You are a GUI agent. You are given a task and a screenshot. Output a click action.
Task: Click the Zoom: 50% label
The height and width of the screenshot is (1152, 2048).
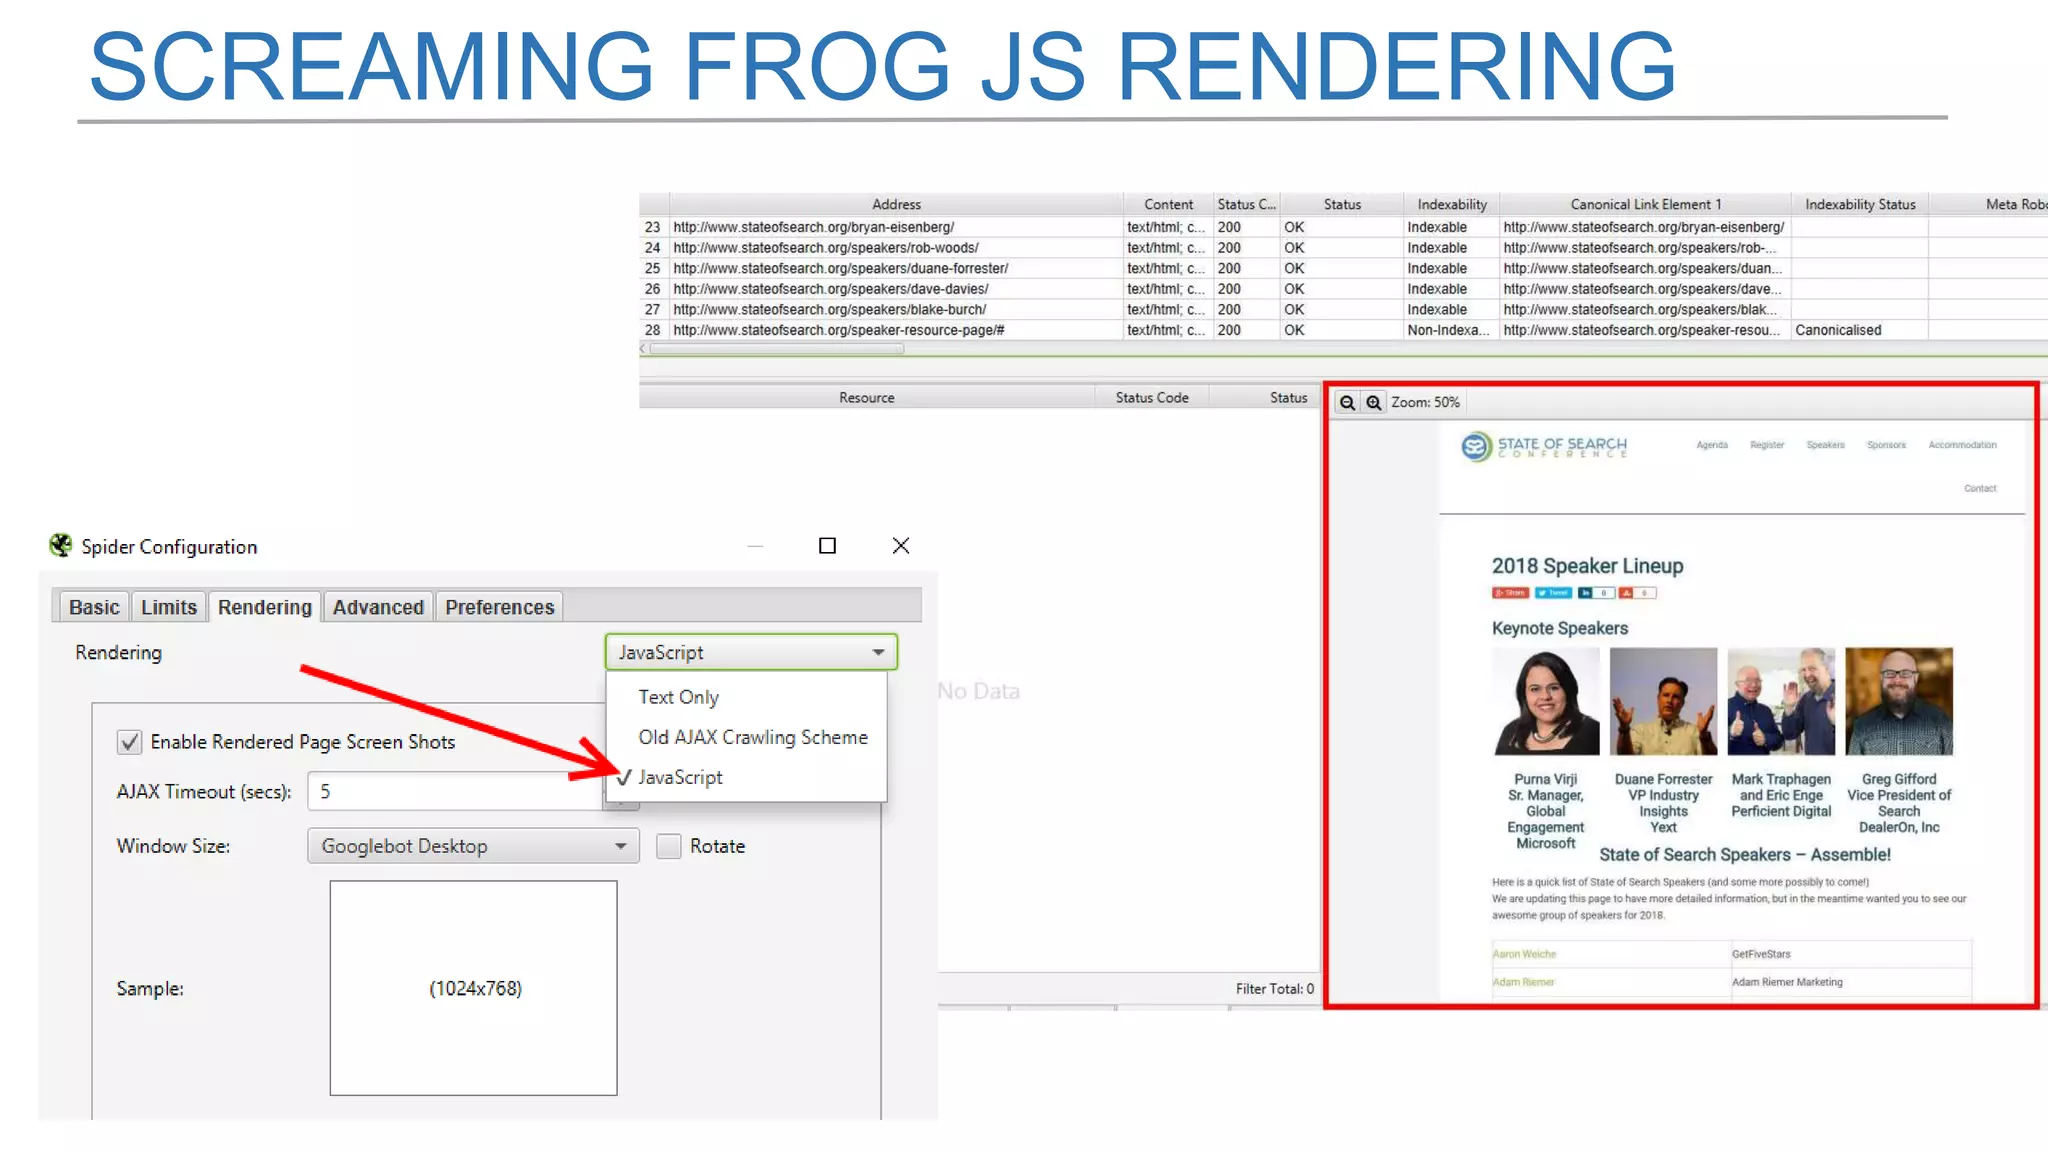point(1425,402)
